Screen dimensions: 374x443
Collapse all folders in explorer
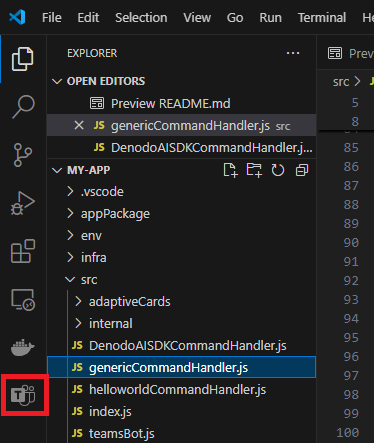[x=302, y=170]
